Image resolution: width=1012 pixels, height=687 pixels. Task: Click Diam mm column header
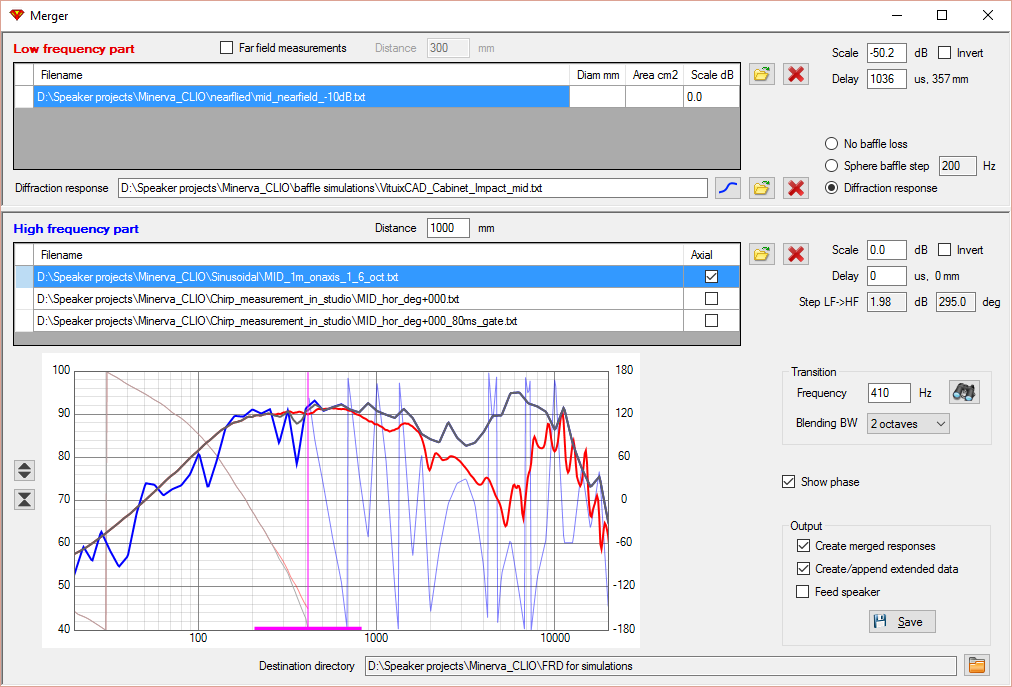coord(598,75)
